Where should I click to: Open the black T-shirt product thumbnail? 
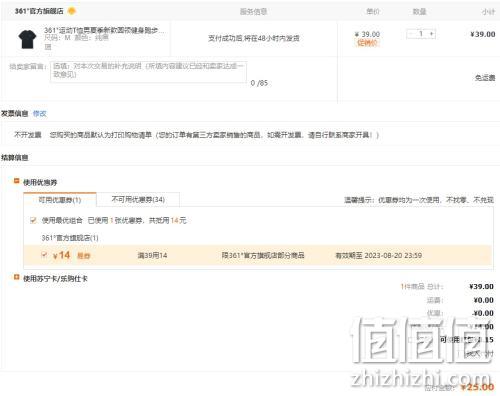[27, 39]
